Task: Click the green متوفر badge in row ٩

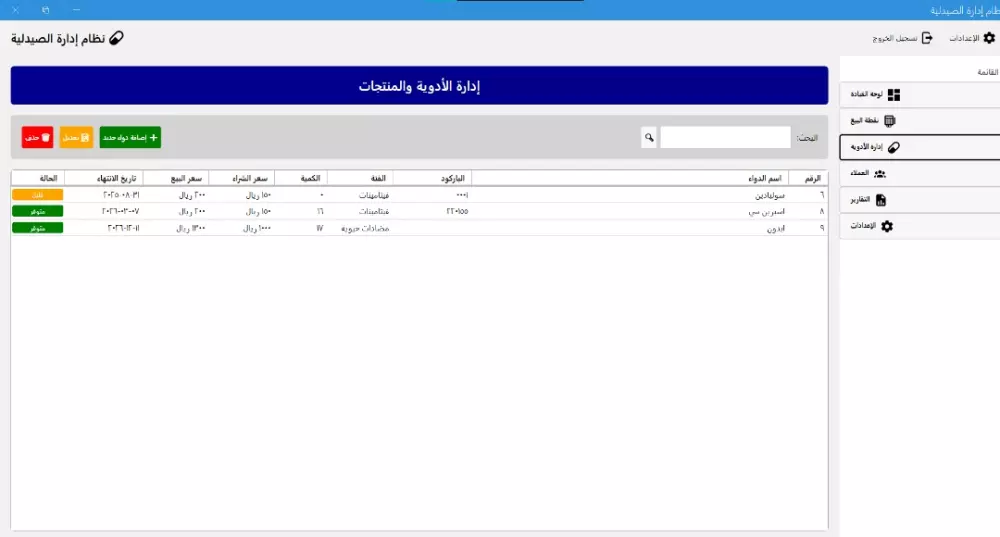Action: point(38,228)
